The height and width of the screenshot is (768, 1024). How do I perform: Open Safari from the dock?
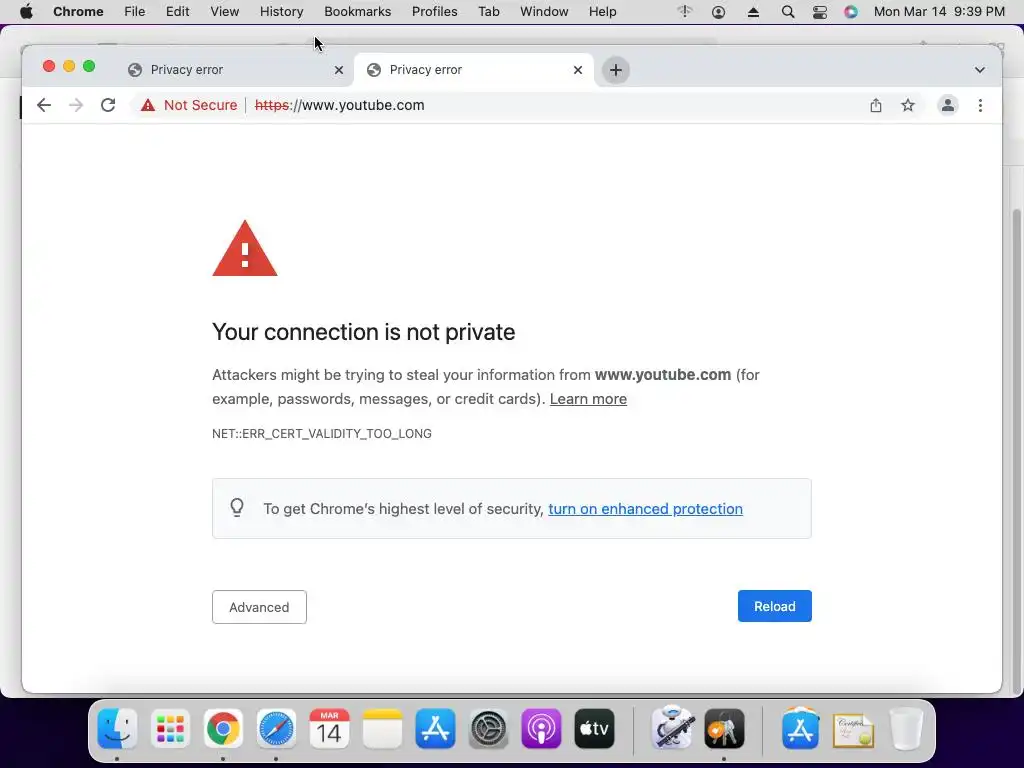pos(276,729)
